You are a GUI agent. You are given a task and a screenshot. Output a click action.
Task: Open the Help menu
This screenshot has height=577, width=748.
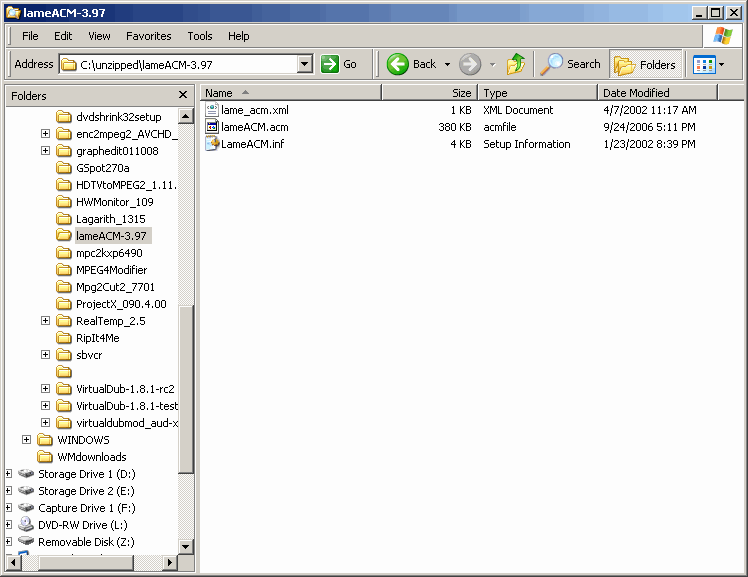coord(239,36)
